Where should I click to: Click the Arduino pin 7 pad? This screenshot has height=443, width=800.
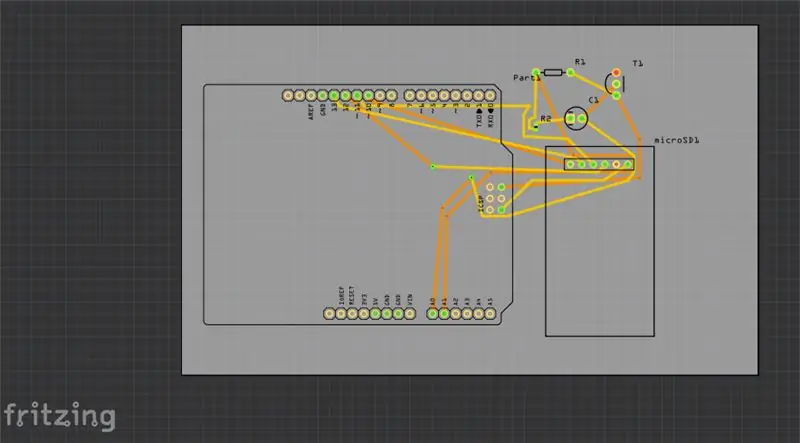410,95
